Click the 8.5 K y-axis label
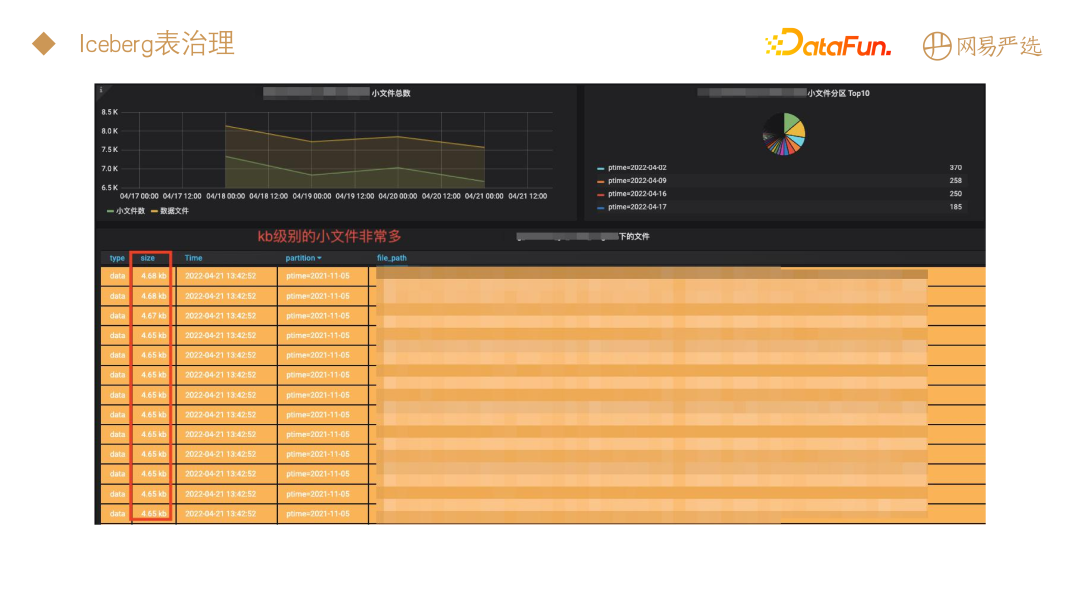1080x608 pixels. [x=110, y=112]
